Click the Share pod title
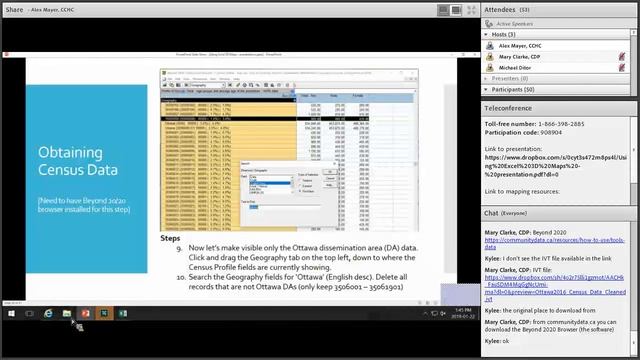Viewport: 640px width, 360px height. 14,10
